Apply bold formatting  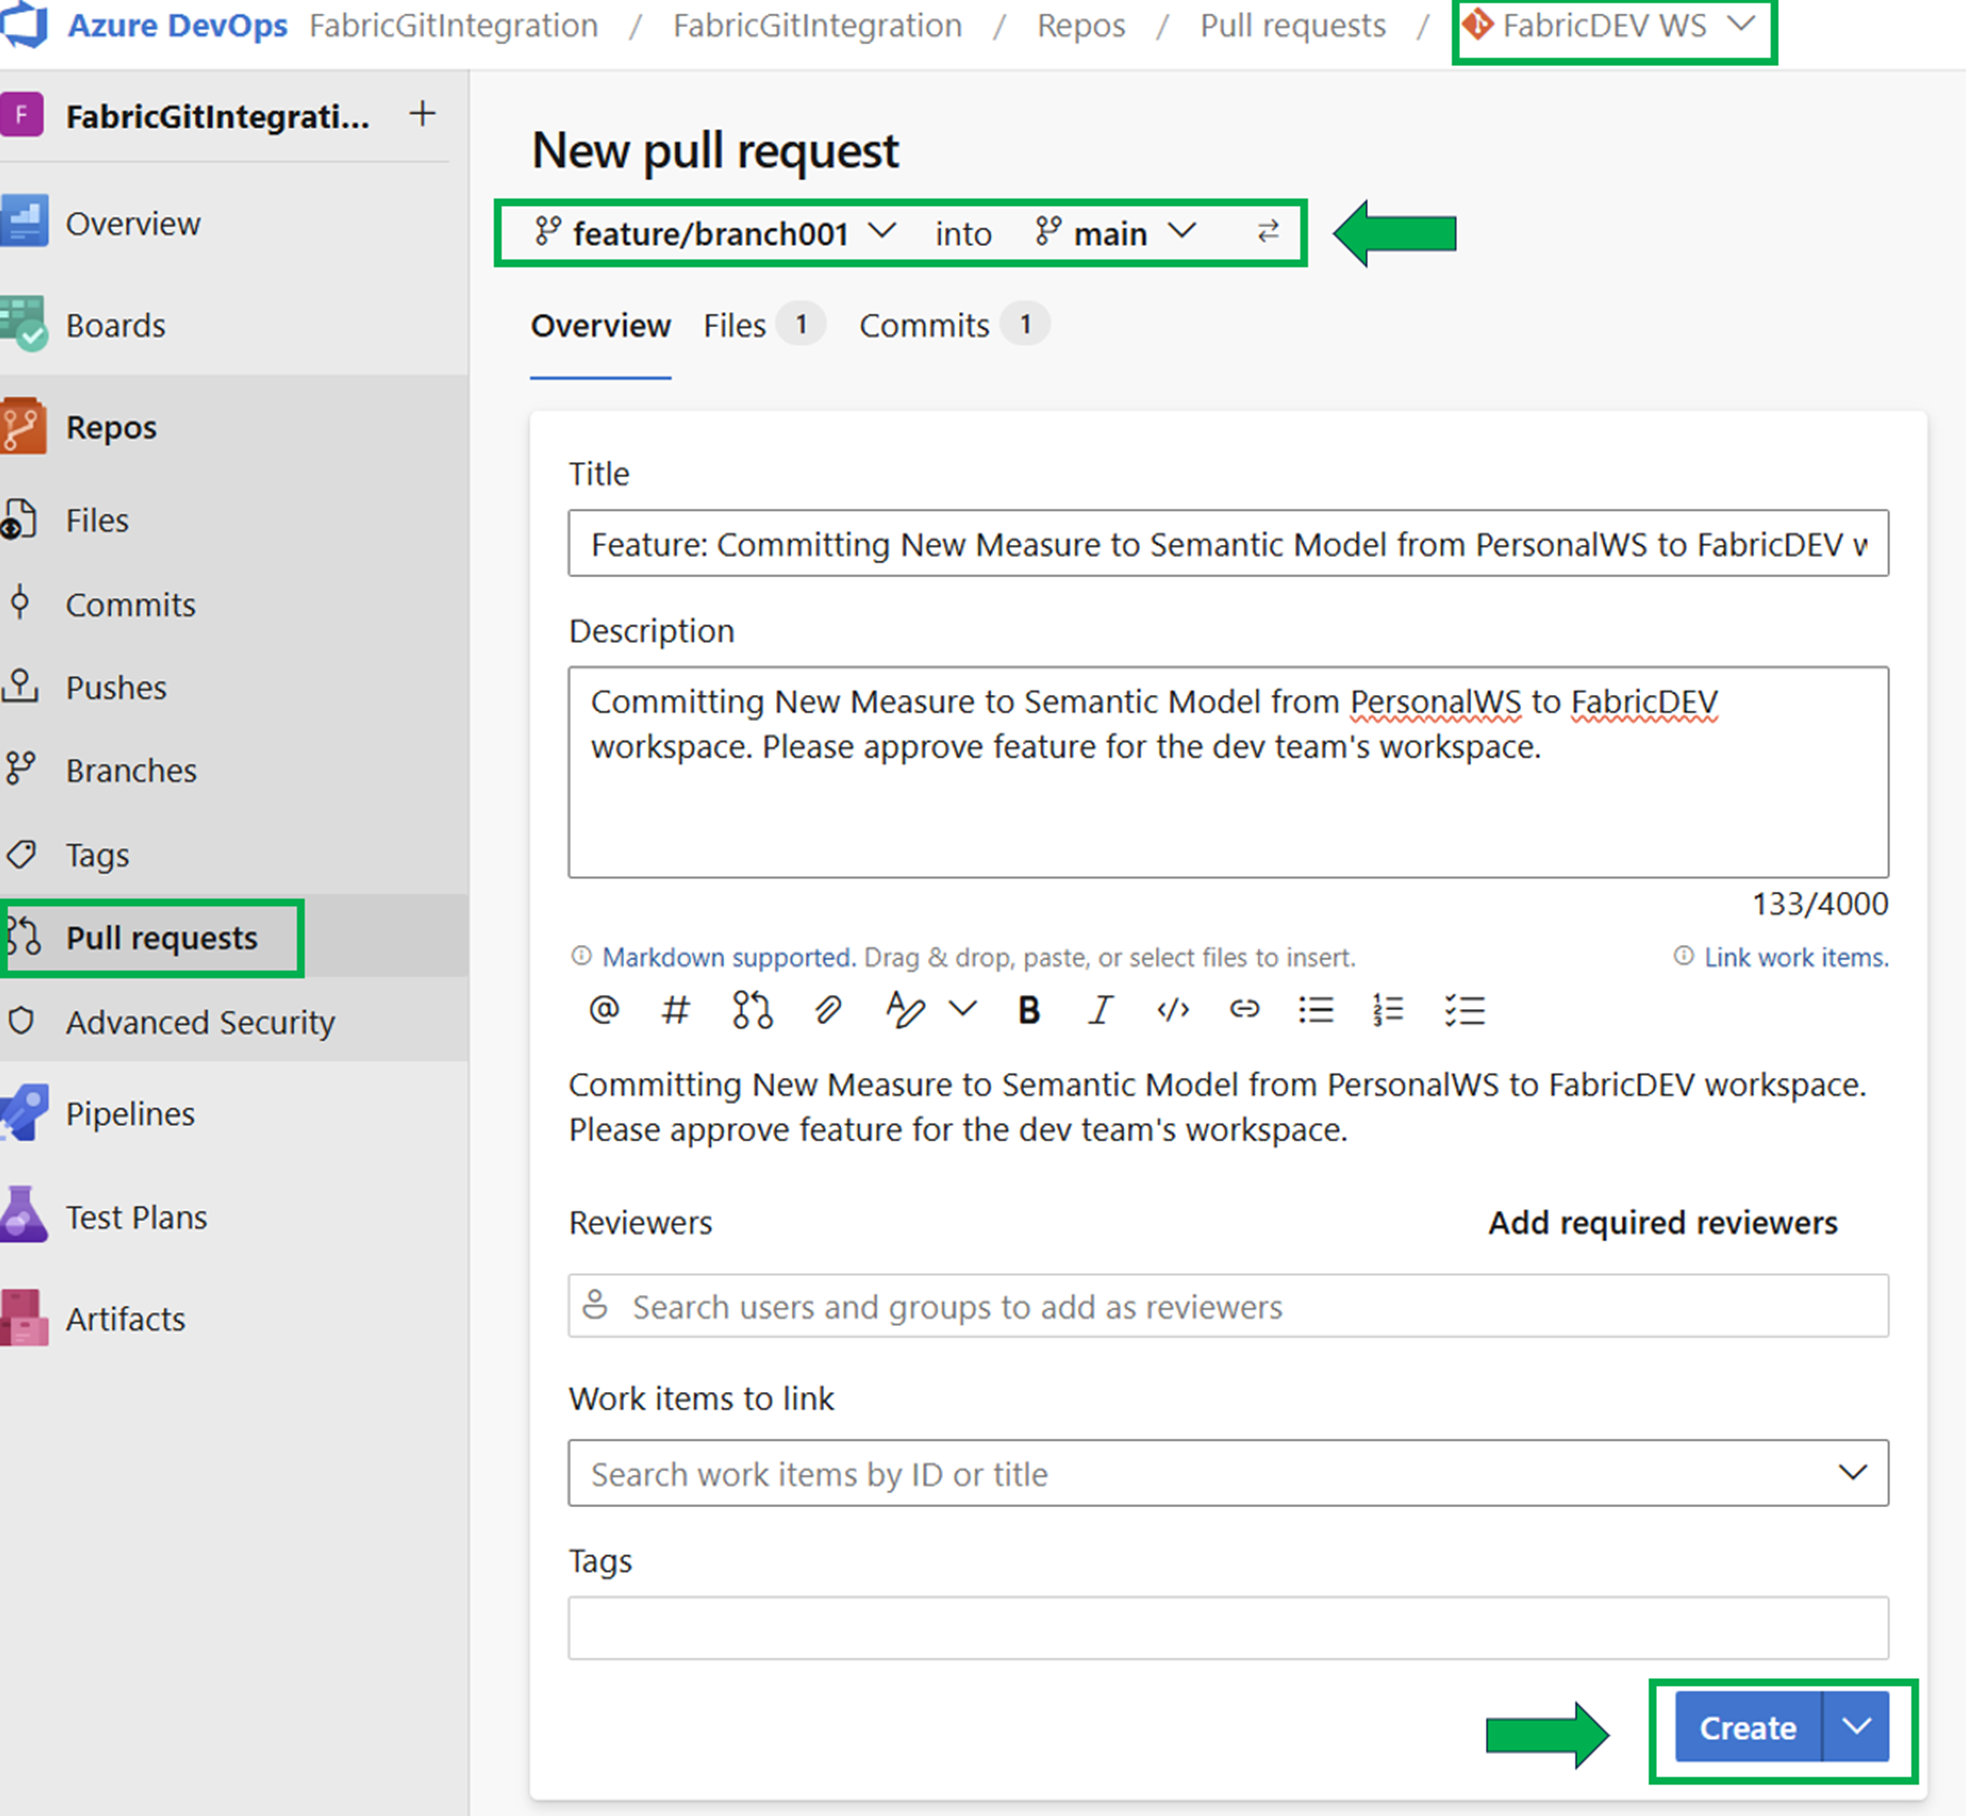1028,1010
